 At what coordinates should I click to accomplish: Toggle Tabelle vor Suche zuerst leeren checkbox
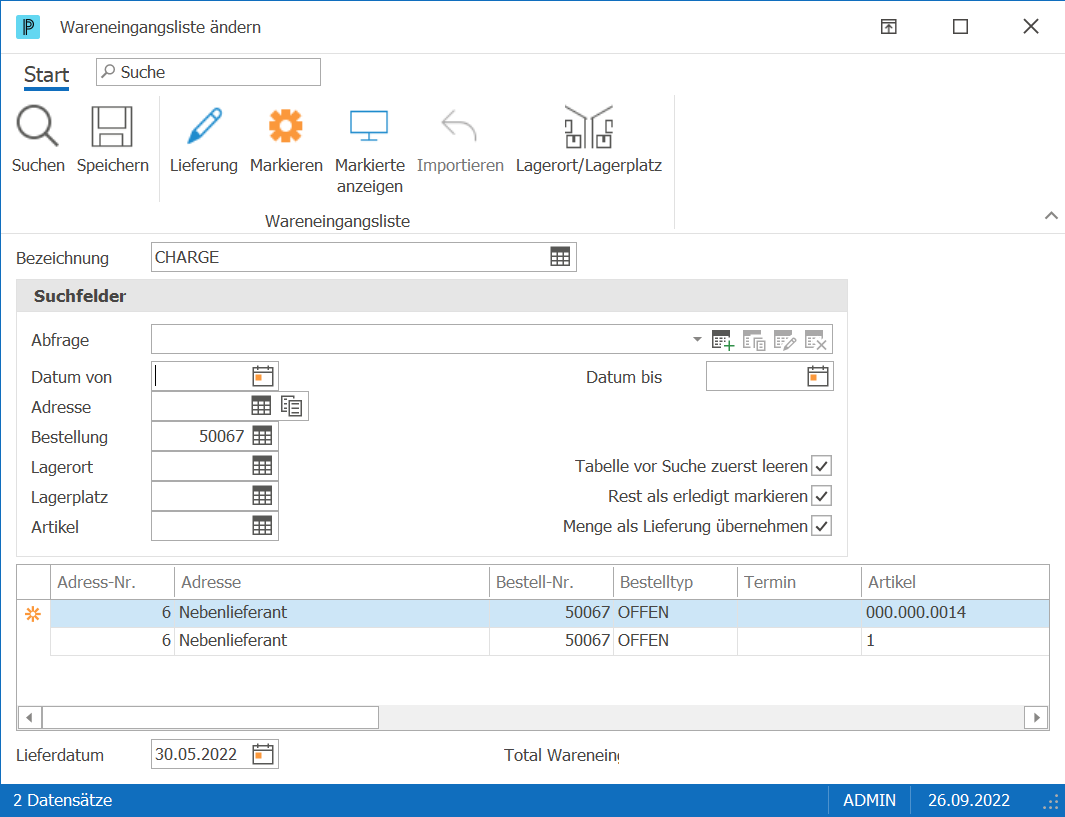[x=822, y=466]
